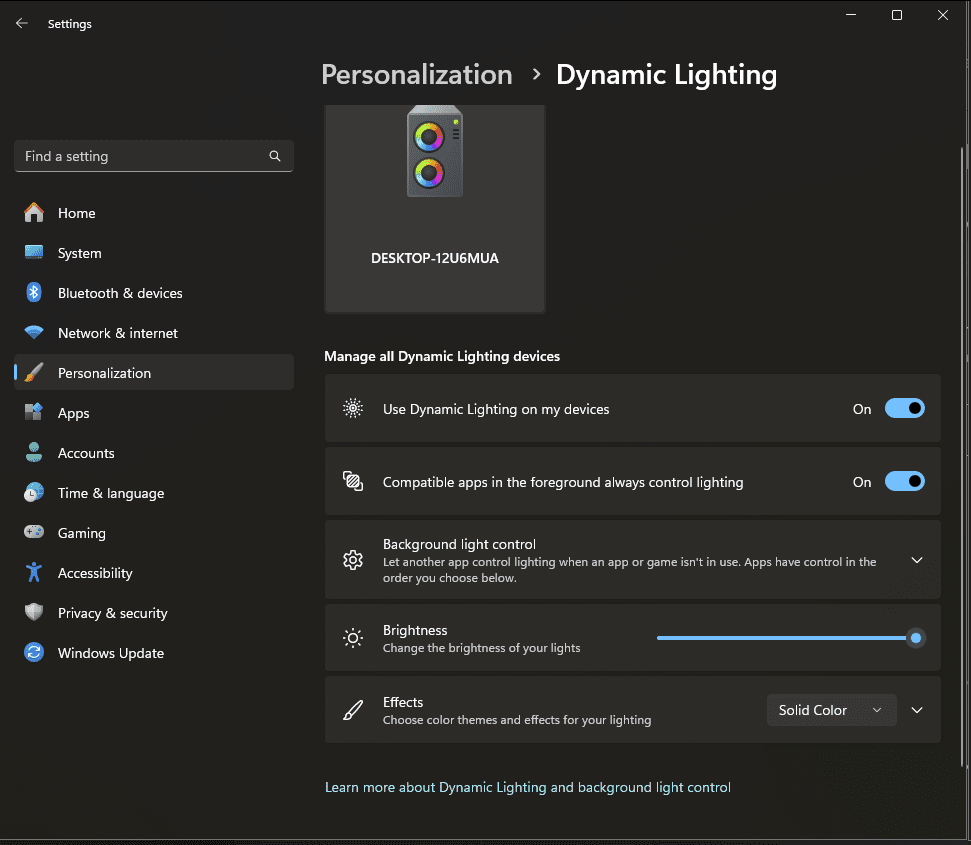Select the DESKTOP-12U6MUA device card
The image size is (971, 845).
[434, 210]
